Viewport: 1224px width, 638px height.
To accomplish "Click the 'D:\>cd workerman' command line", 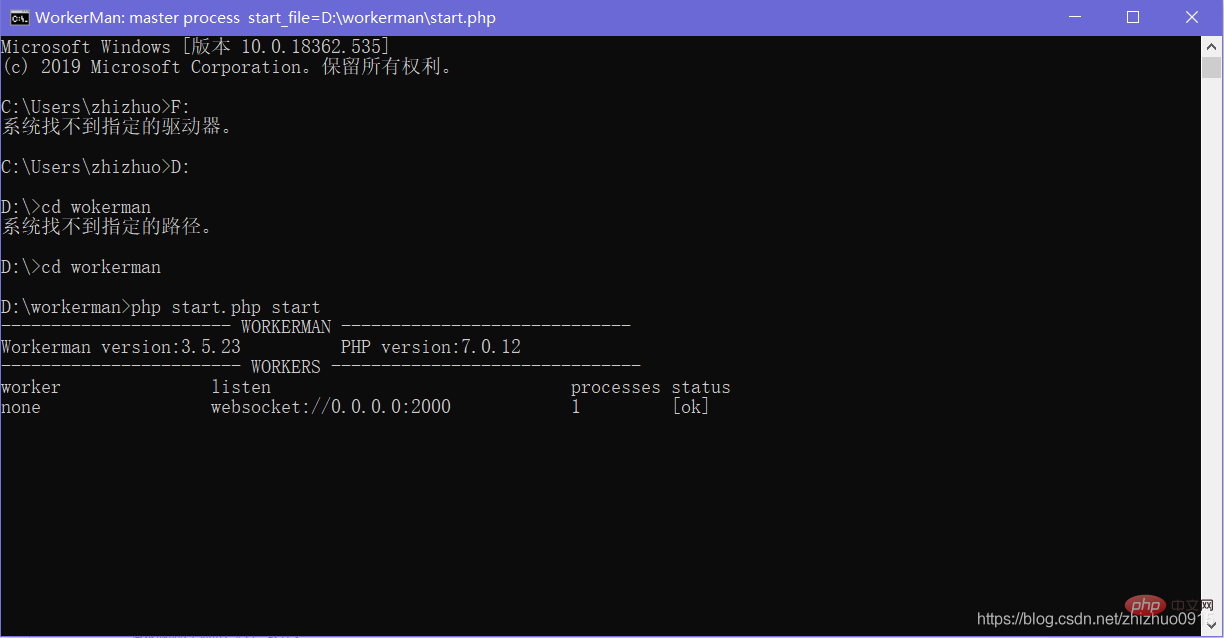I will point(81,267).
